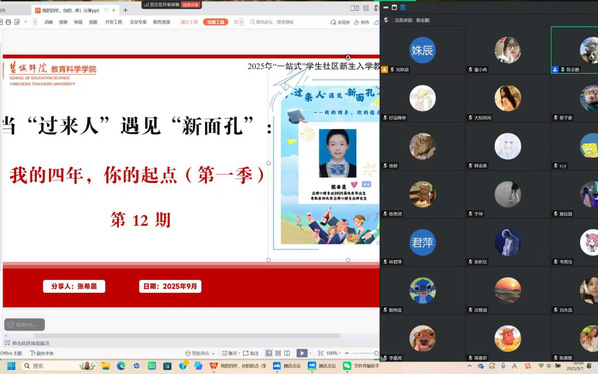Select the highlighted 绘图工具 ribbon tab

215,22
